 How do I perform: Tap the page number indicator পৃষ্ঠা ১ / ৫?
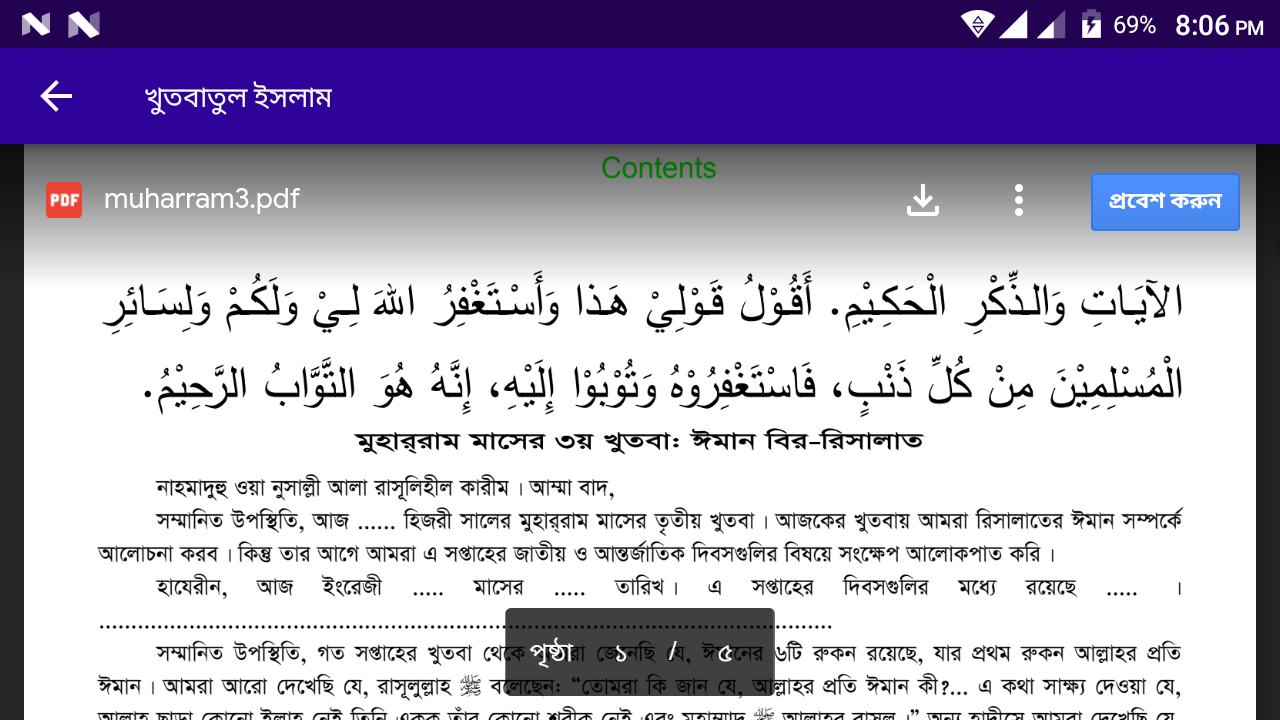[640, 652]
